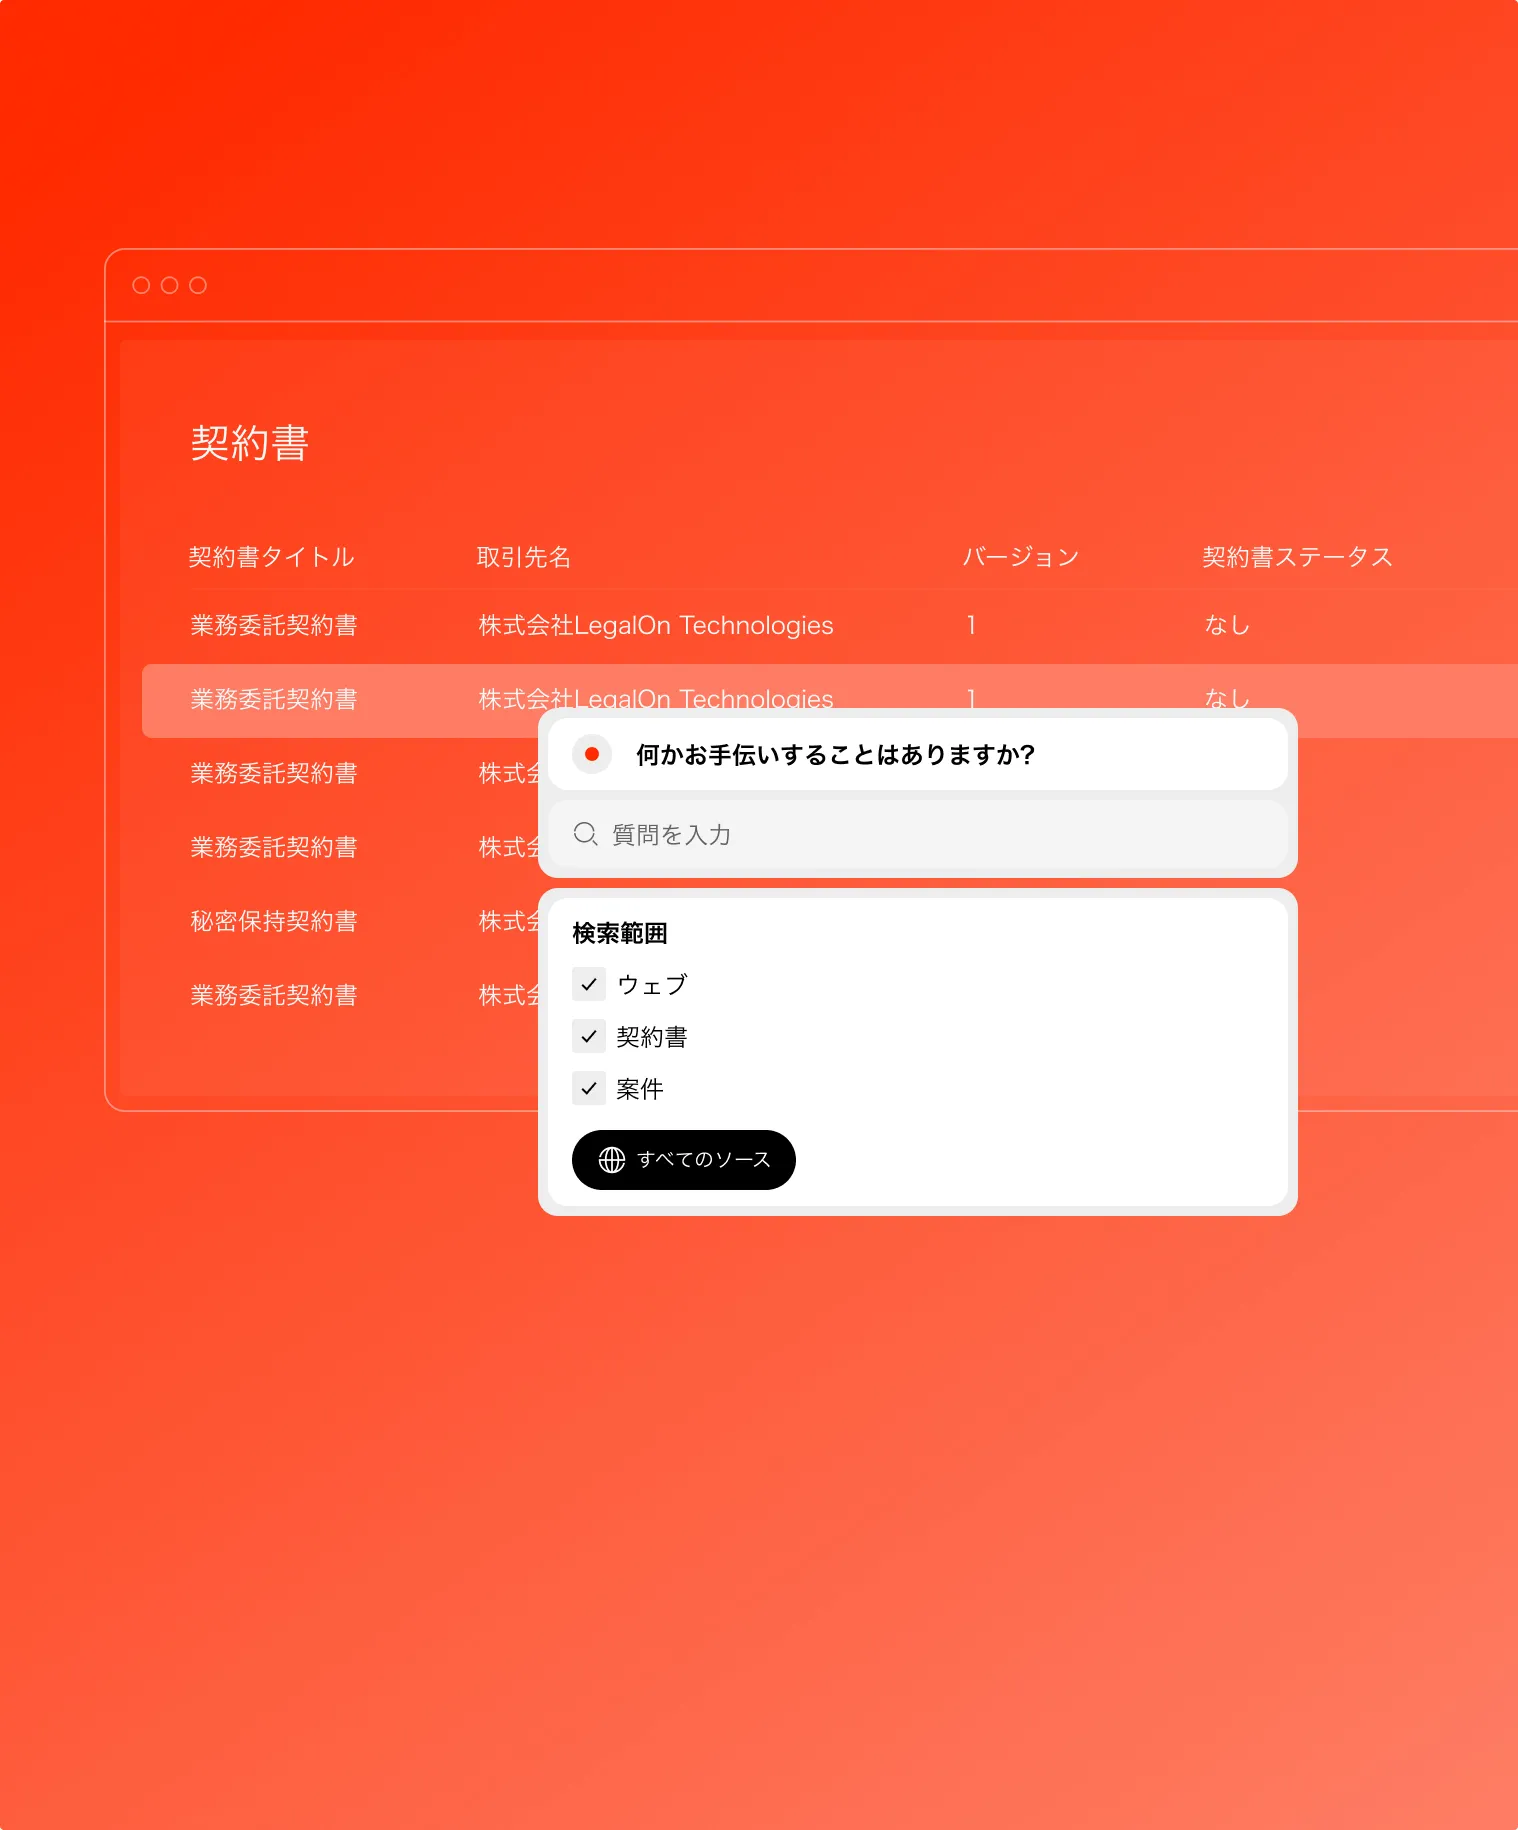Uncheck the 契約書 checkbox
1518x1830 pixels.
point(589,1036)
